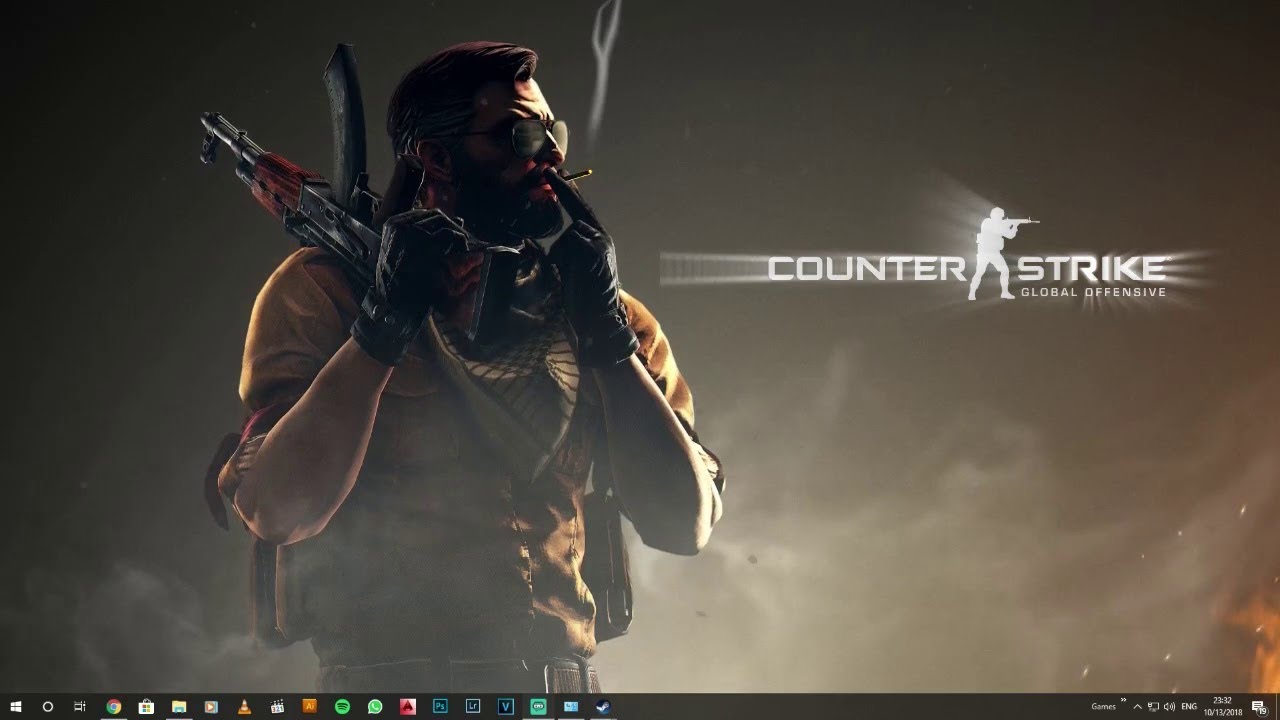Screen dimensions: 1280x720
Task: Open the light-blue app icon next to Steam
Action: tap(571, 707)
